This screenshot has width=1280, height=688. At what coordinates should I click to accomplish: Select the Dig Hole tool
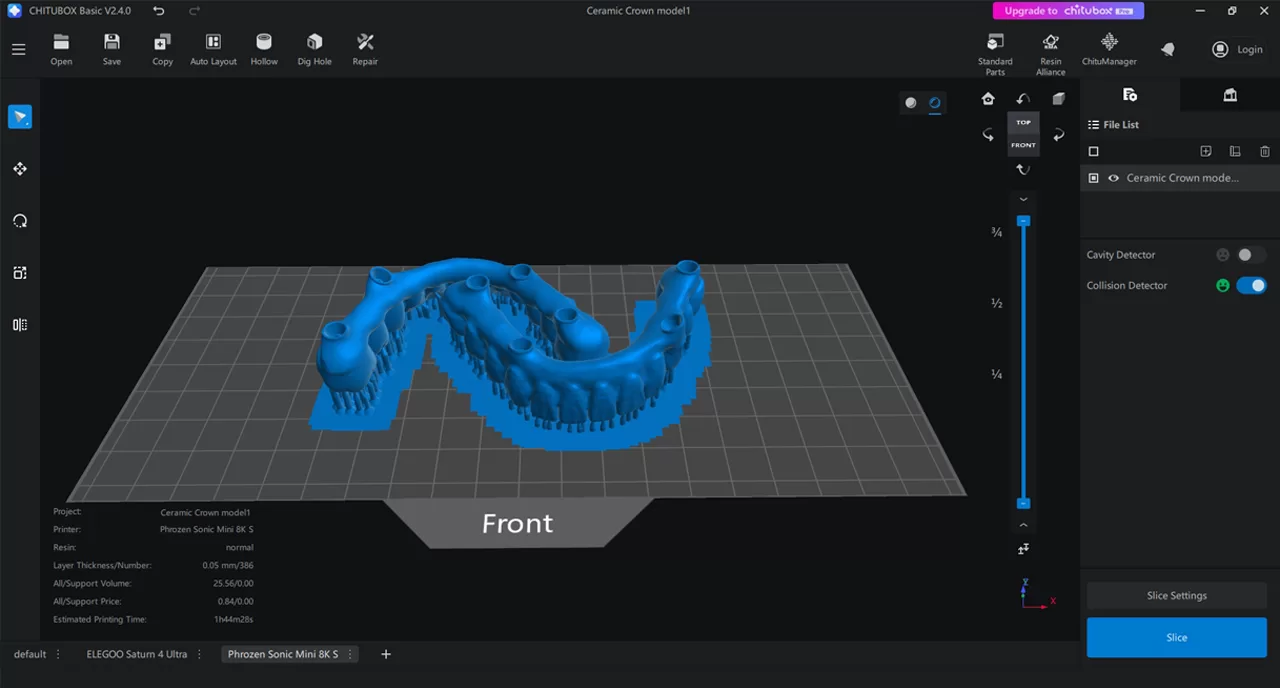314,48
